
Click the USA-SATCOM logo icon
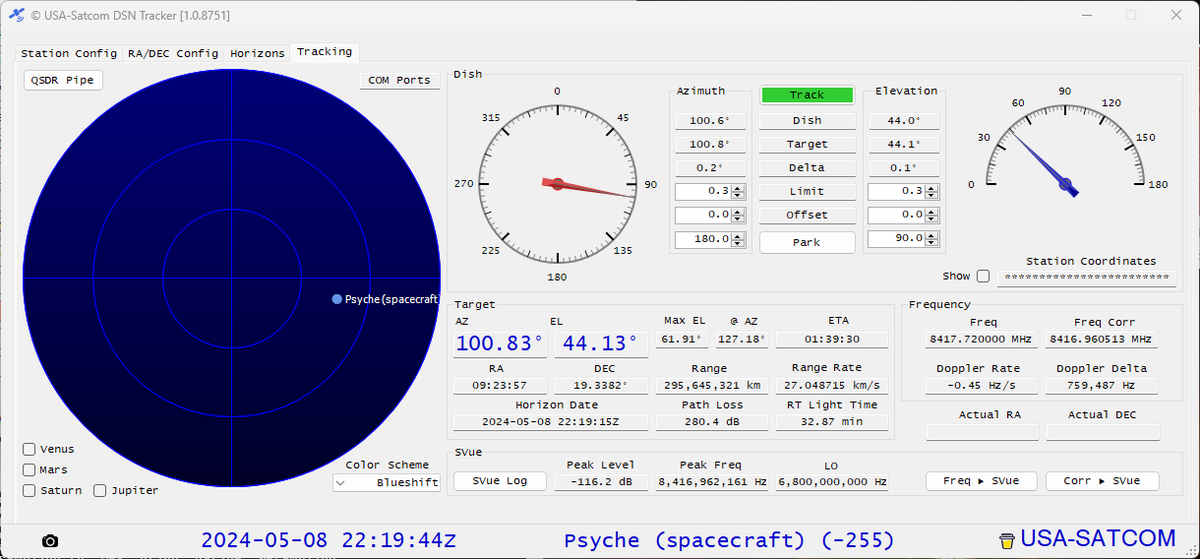click(1007, 540)
